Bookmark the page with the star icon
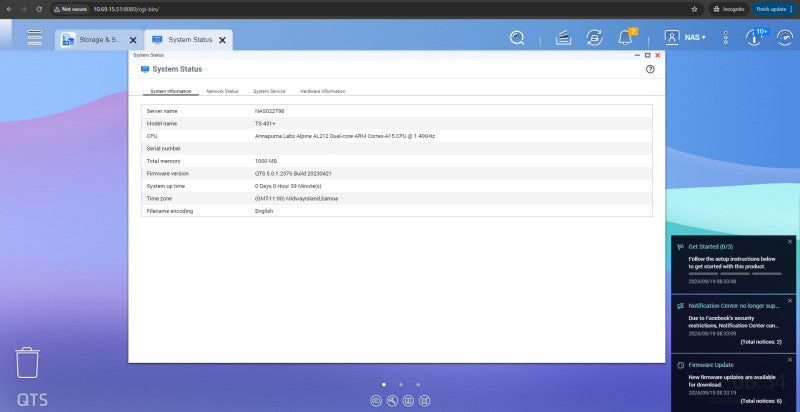 coord(694,9)
